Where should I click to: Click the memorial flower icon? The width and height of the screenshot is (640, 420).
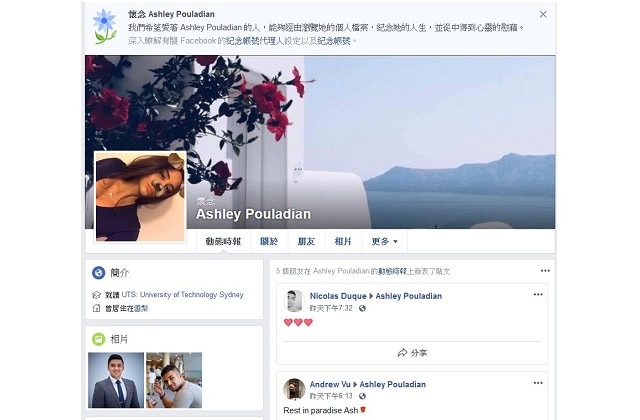pos(104,26)
